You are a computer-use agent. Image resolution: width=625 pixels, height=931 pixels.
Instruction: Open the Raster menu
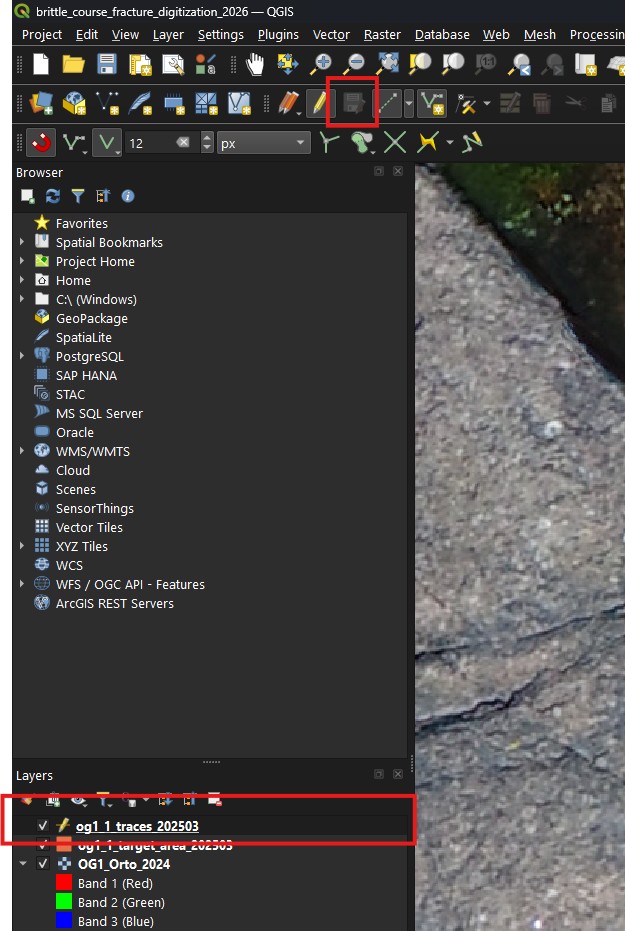[382, 35]
